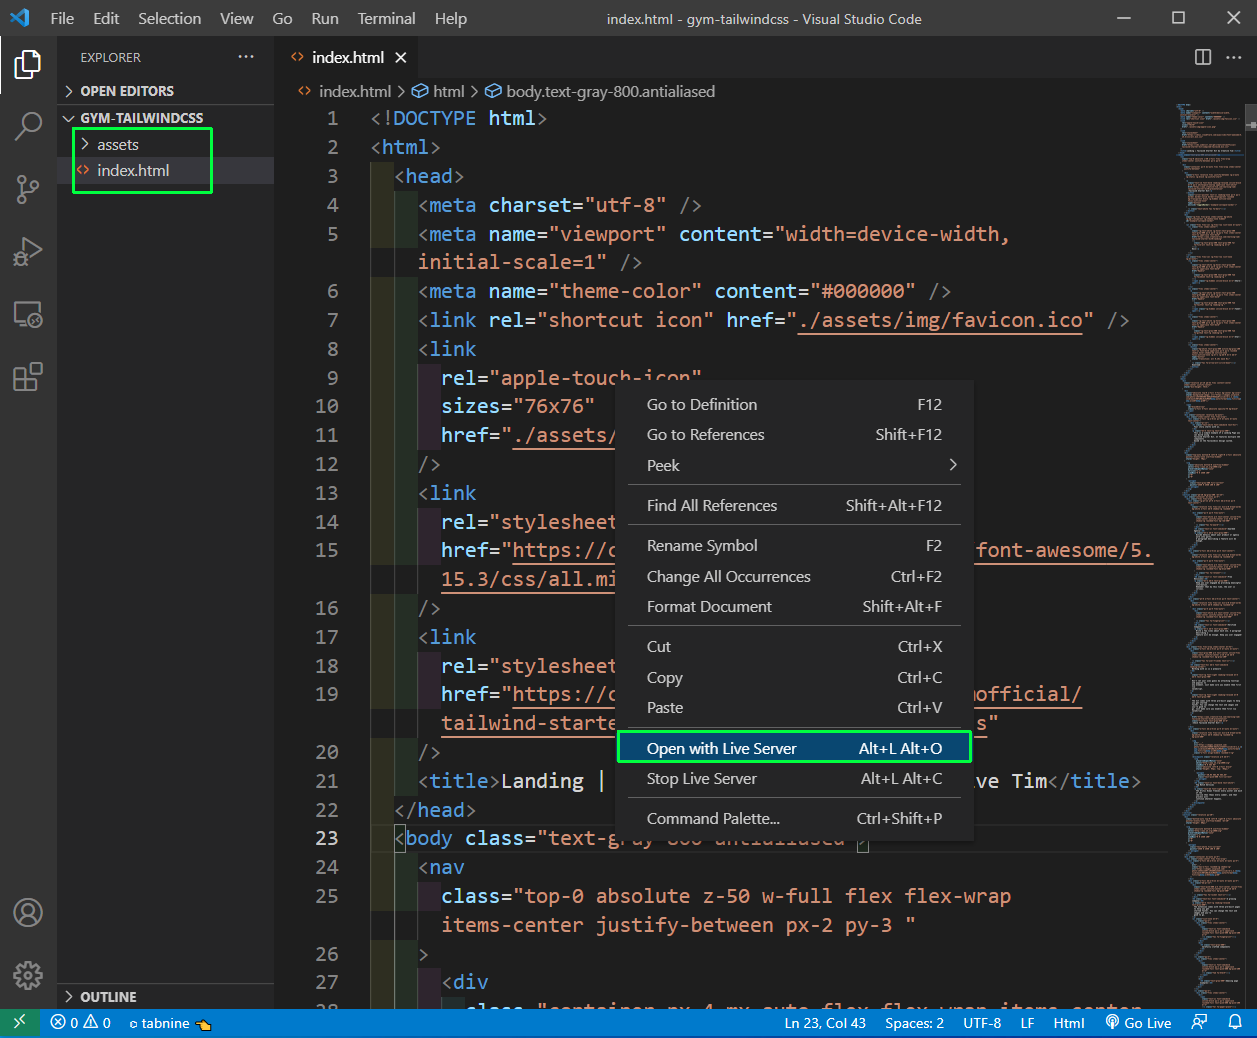This screenshot has height=1038, width=1257.
Task: Choose Stop Live Server
Action: click(794, 779)
